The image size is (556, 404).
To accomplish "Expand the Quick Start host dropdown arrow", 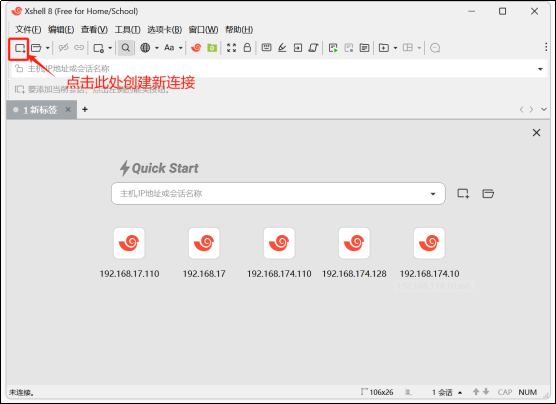I will tap(433, 194).
